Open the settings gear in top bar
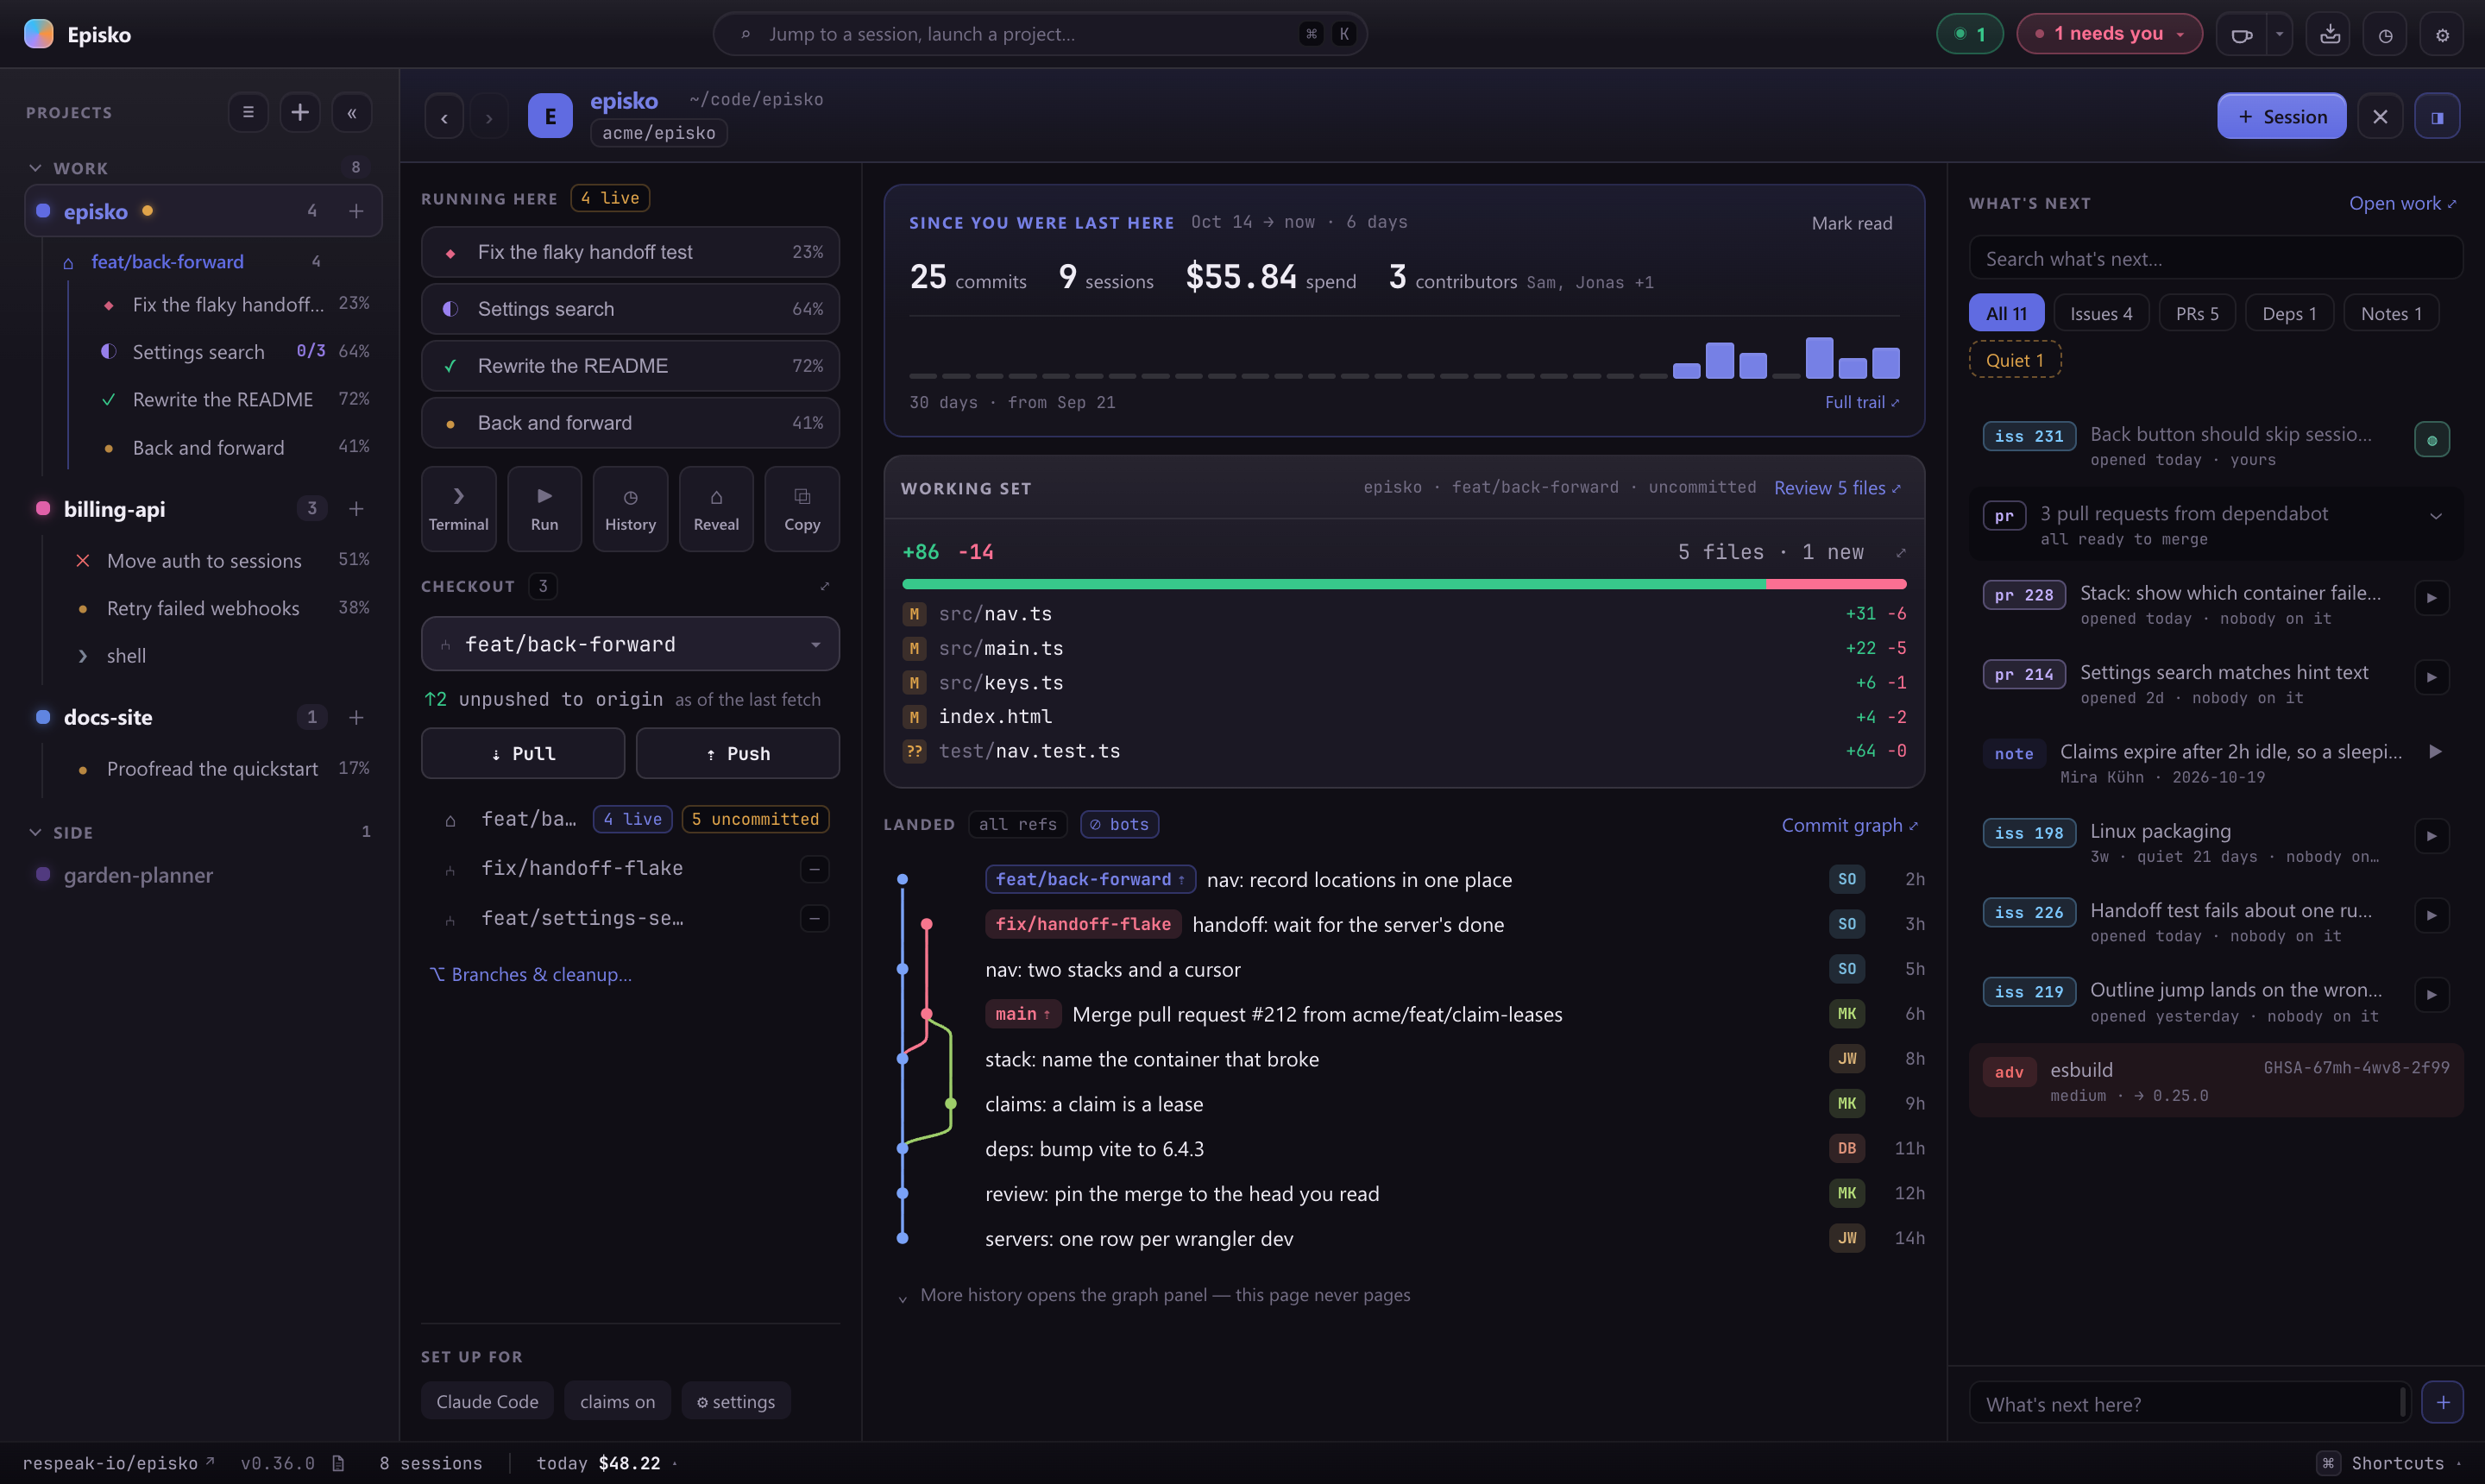The image size is (2485, 1484). 2442,34
